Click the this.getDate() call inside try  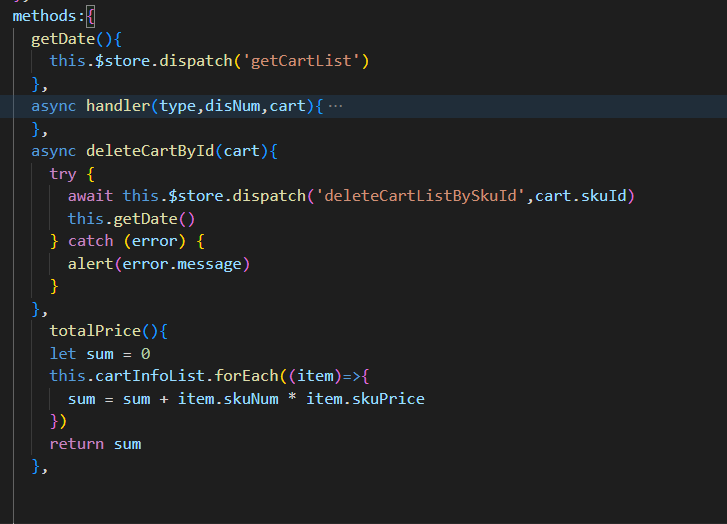click(131, 219)
